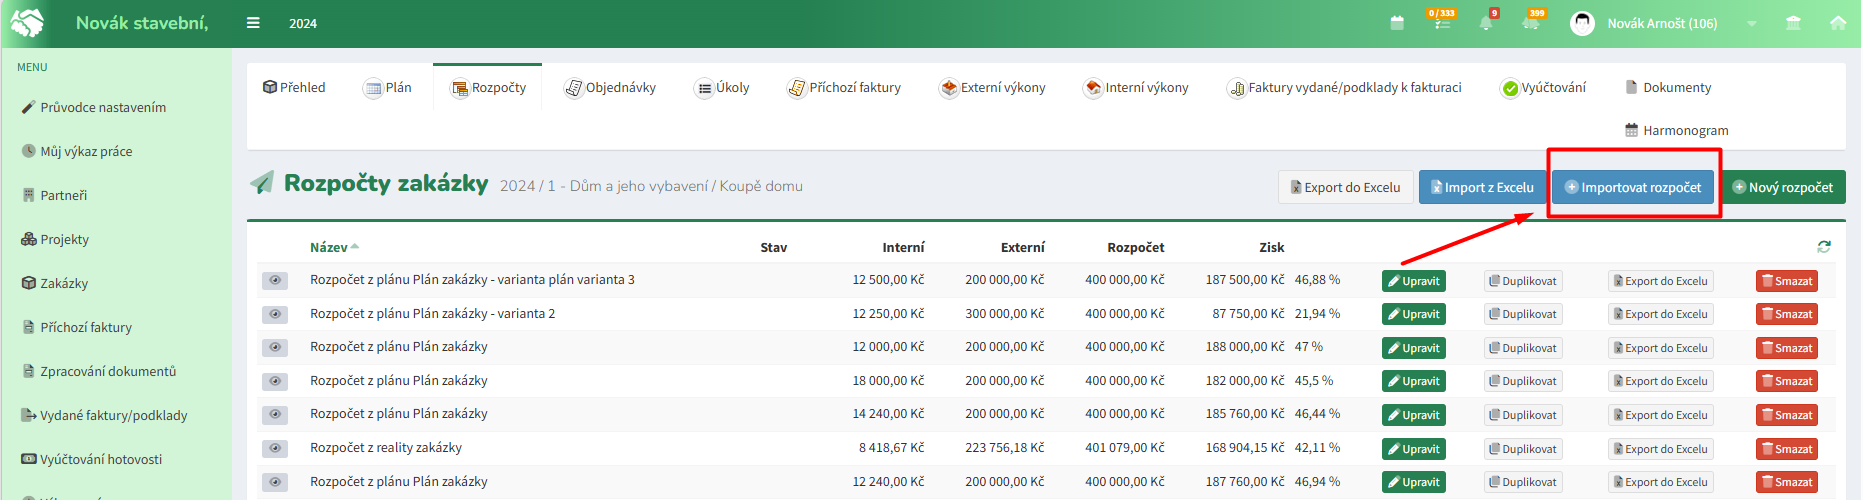
Task: Switch to the Vyúčtování tab
Action: pos(1543,87)
